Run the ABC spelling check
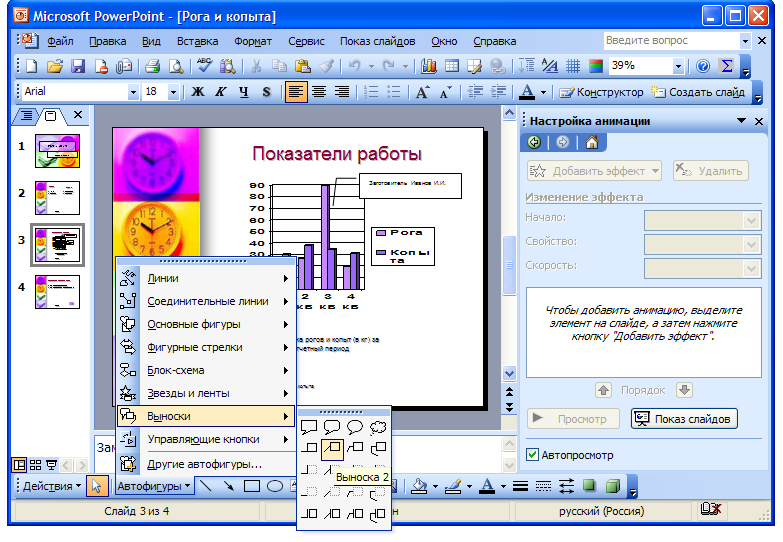Screen dimensions: 783x542 (x=204, y=65)
